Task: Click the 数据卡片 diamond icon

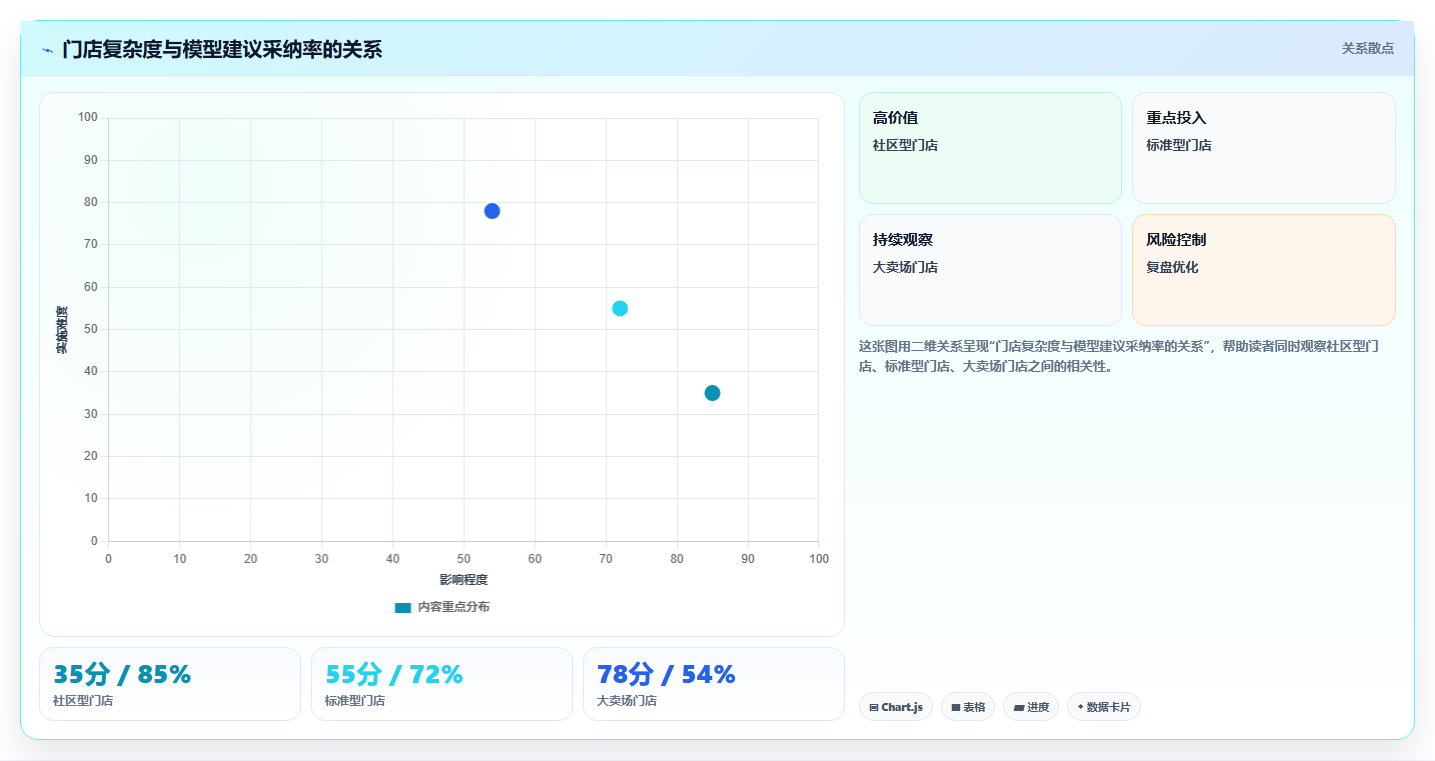Action: (1081, 707)
